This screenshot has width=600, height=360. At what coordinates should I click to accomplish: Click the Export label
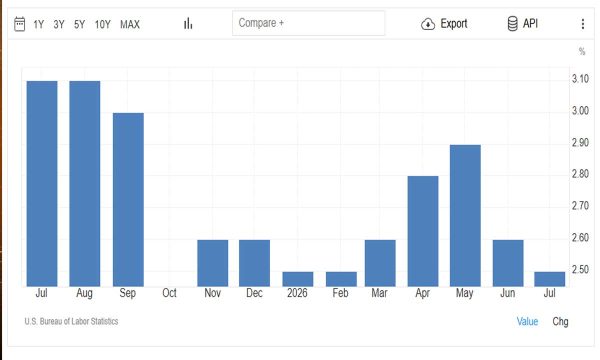pos(454,24)
